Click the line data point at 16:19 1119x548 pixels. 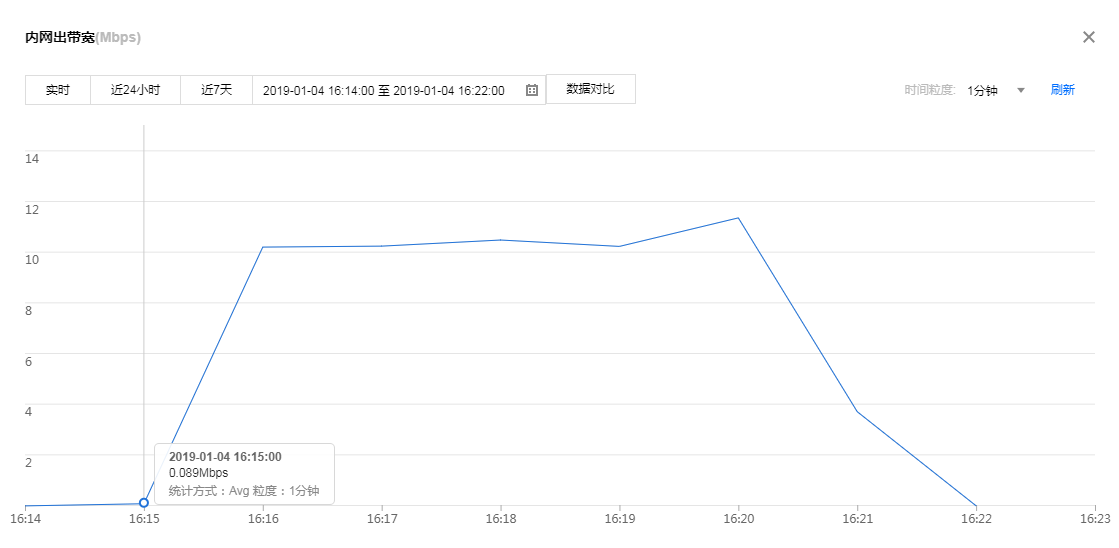(x=619, y=246)
